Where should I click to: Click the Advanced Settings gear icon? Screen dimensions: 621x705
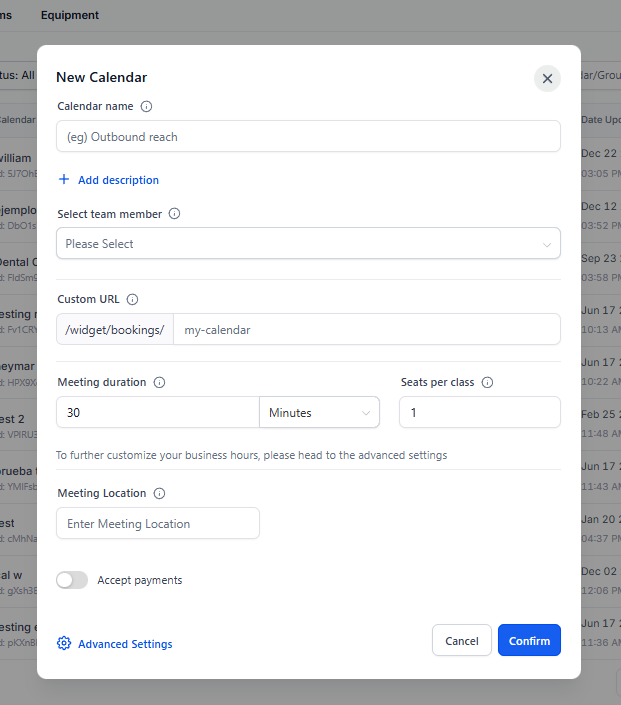point(64,644)
